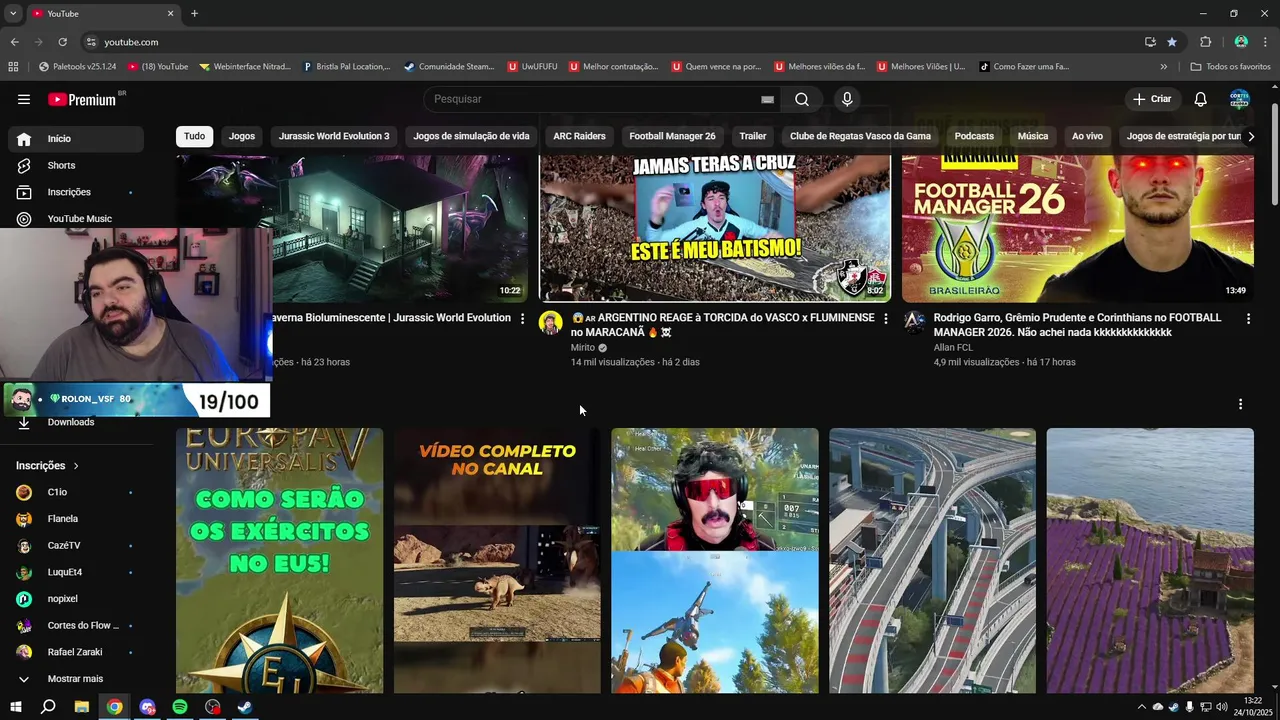Select the Jogos filter chip
The height and width of the screenshot is (720, 1280).
point(242,136)
